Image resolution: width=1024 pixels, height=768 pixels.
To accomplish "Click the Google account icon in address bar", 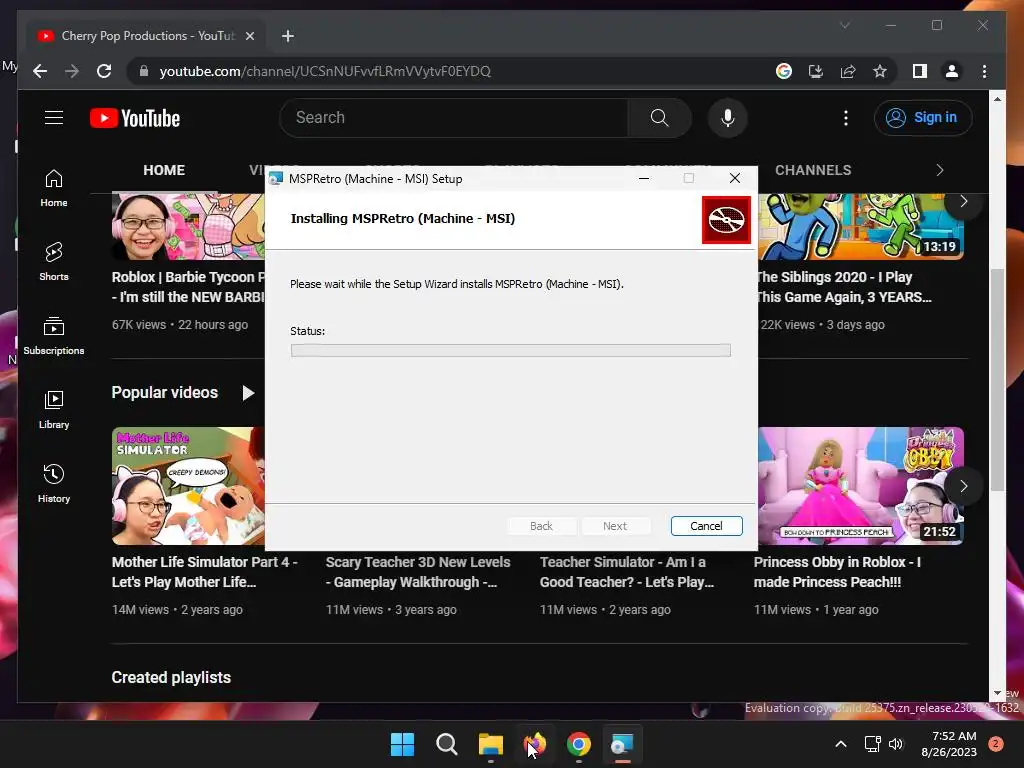I will (784, 71).
